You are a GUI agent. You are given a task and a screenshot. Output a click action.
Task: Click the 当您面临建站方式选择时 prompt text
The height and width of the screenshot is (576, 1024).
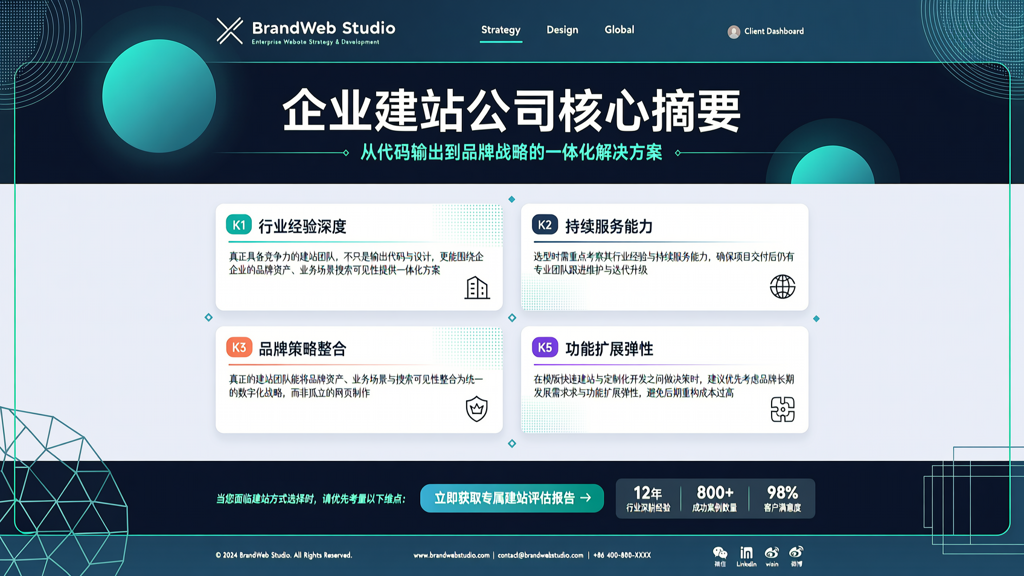tap(311, 499)
